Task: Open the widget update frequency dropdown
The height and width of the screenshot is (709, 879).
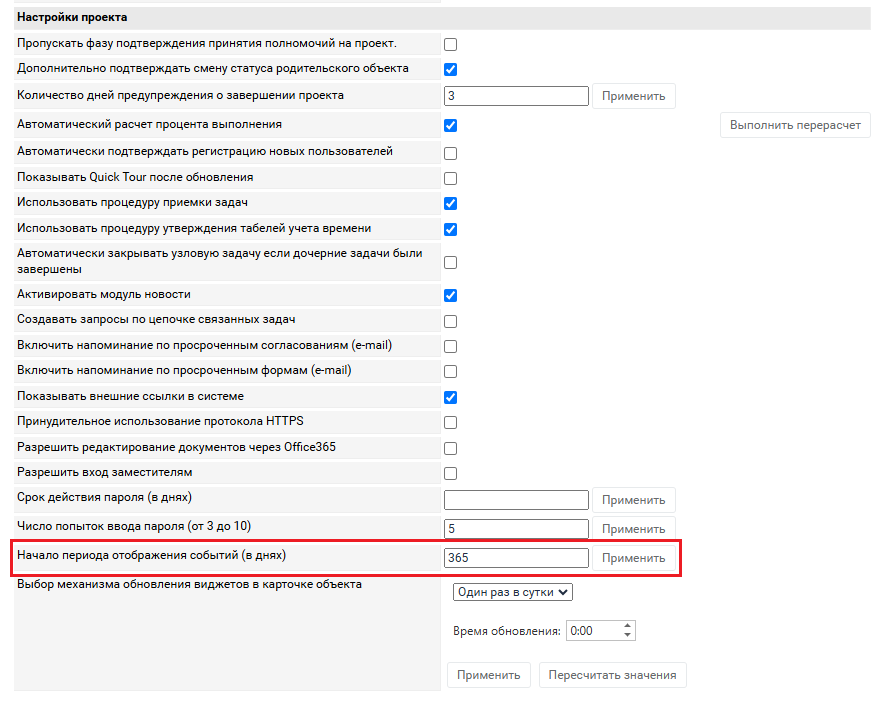Action: pyautogui.click(x=512, y=592)
